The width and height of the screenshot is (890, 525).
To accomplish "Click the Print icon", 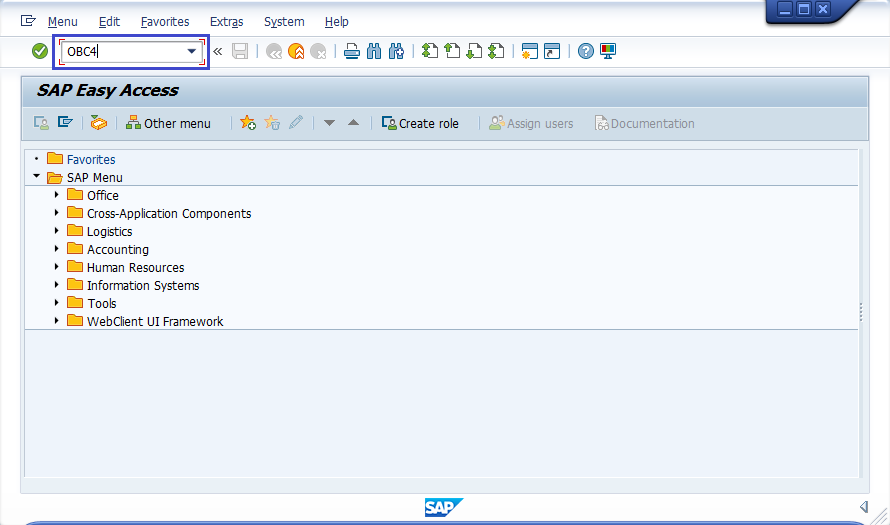I will tap(352, 52).
